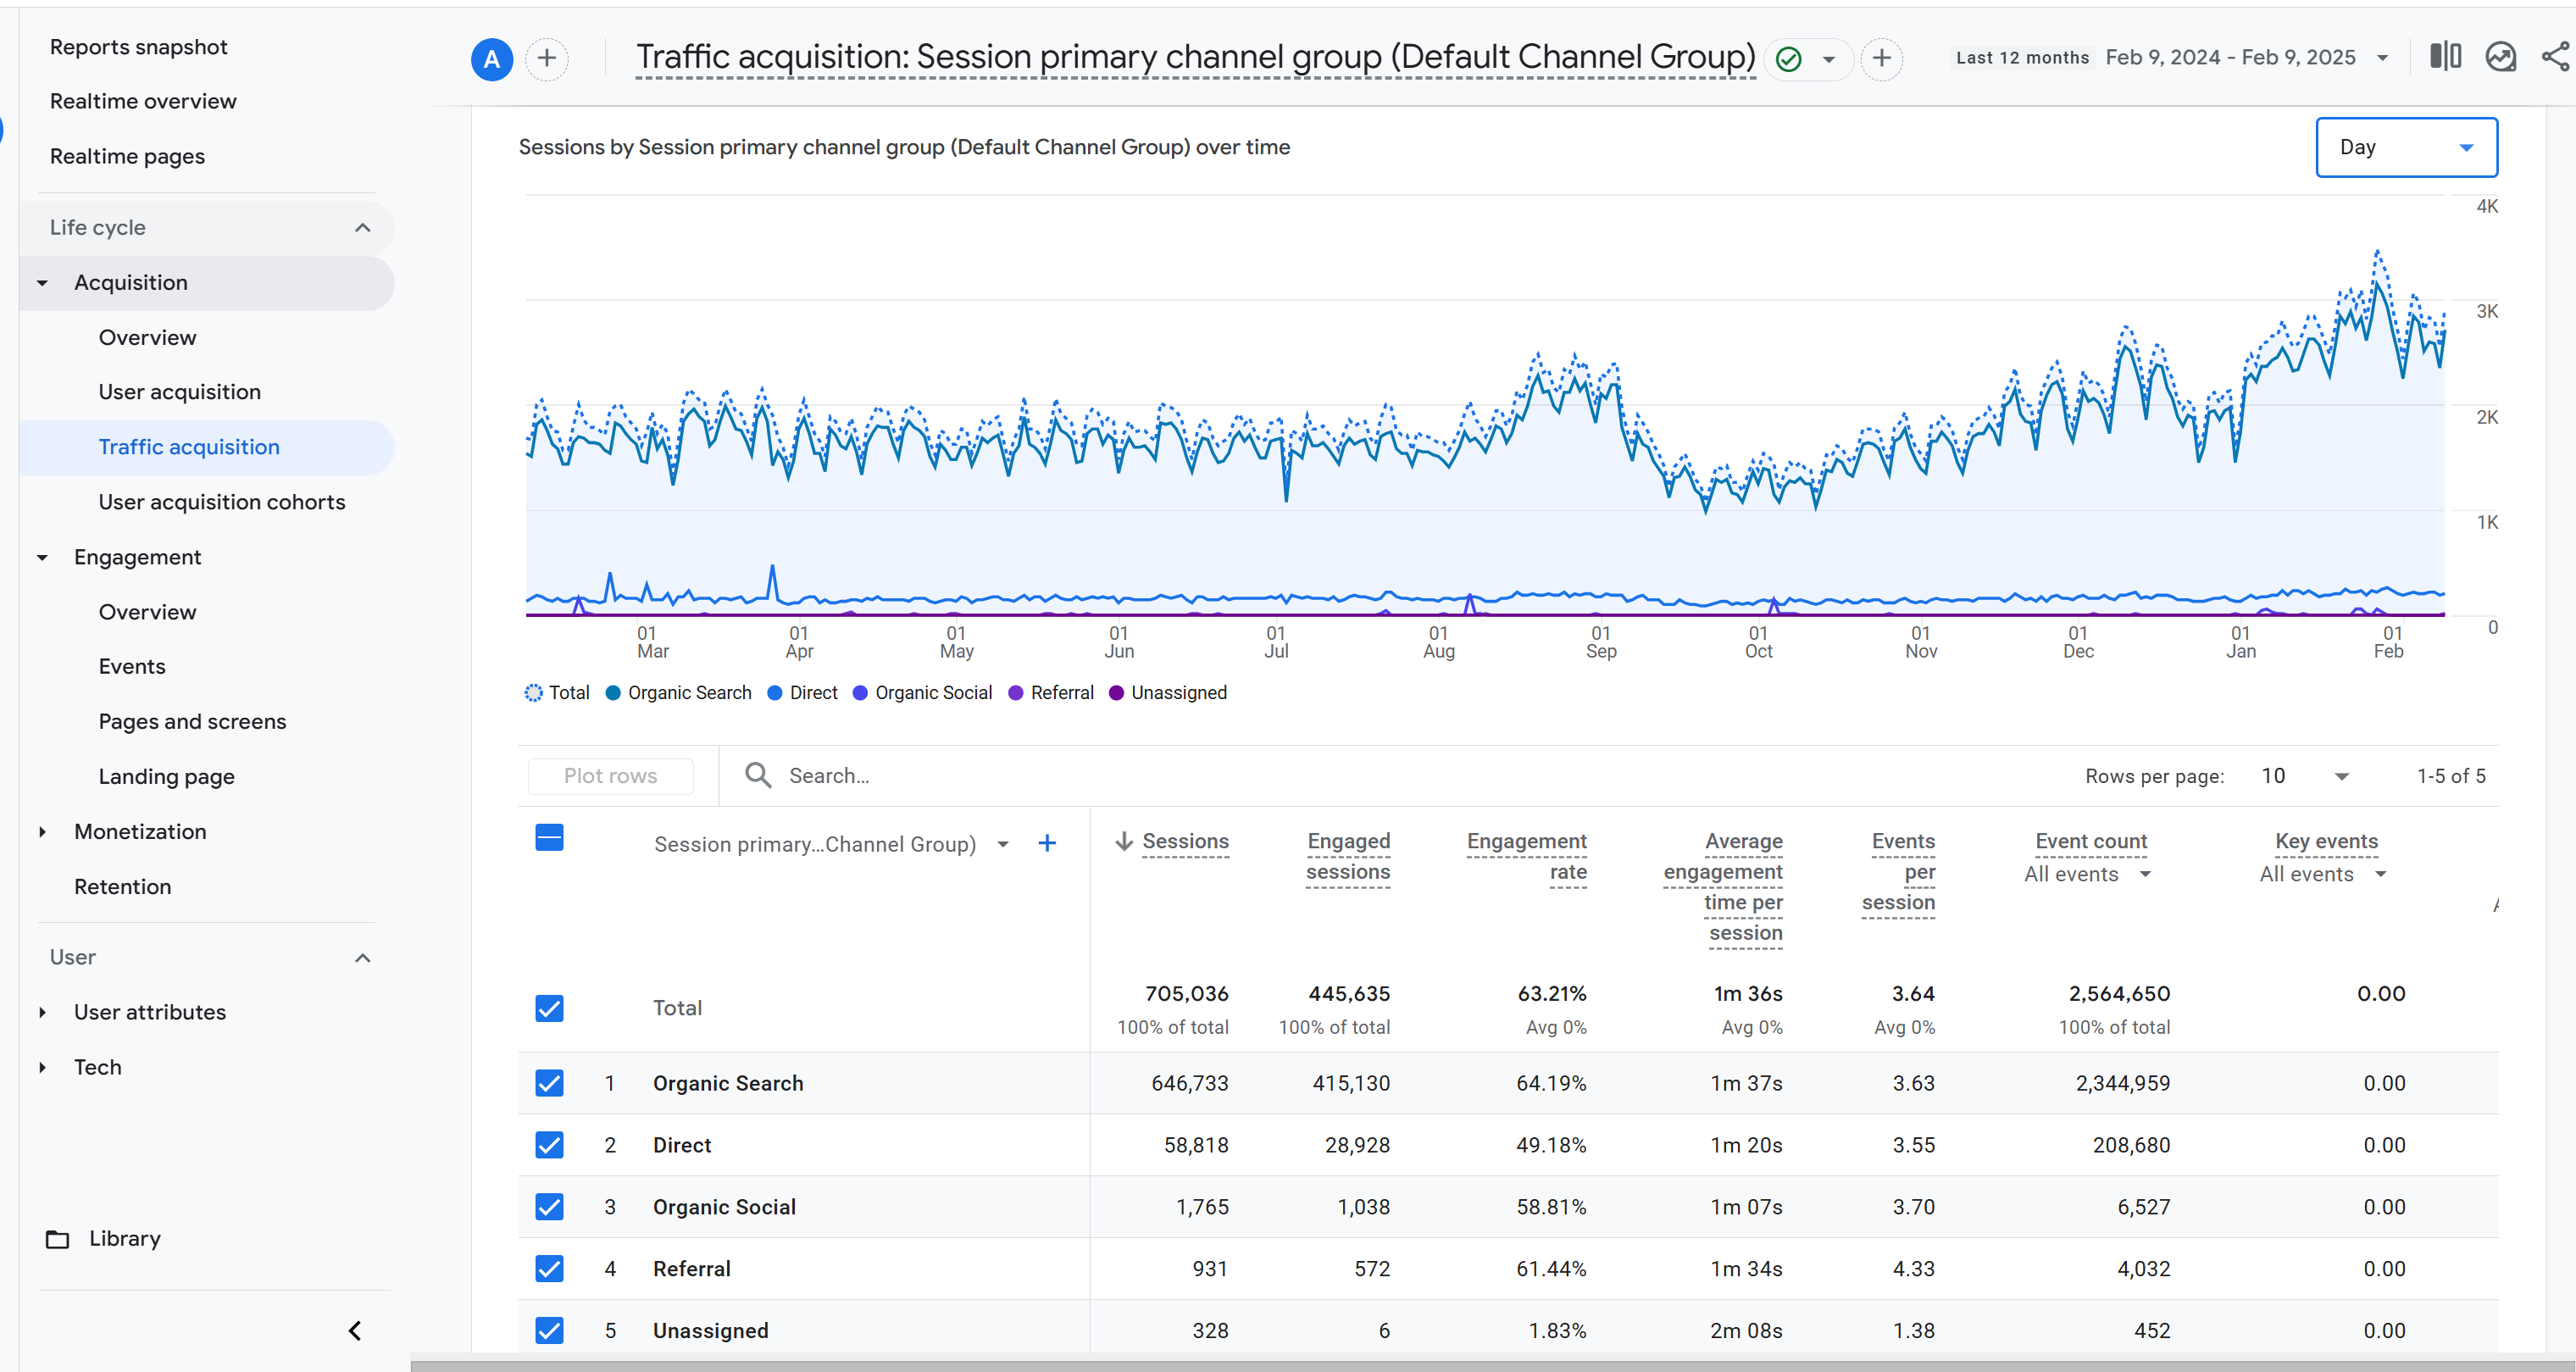
Task: Click the Organic Search row label
Action: 728,1084
